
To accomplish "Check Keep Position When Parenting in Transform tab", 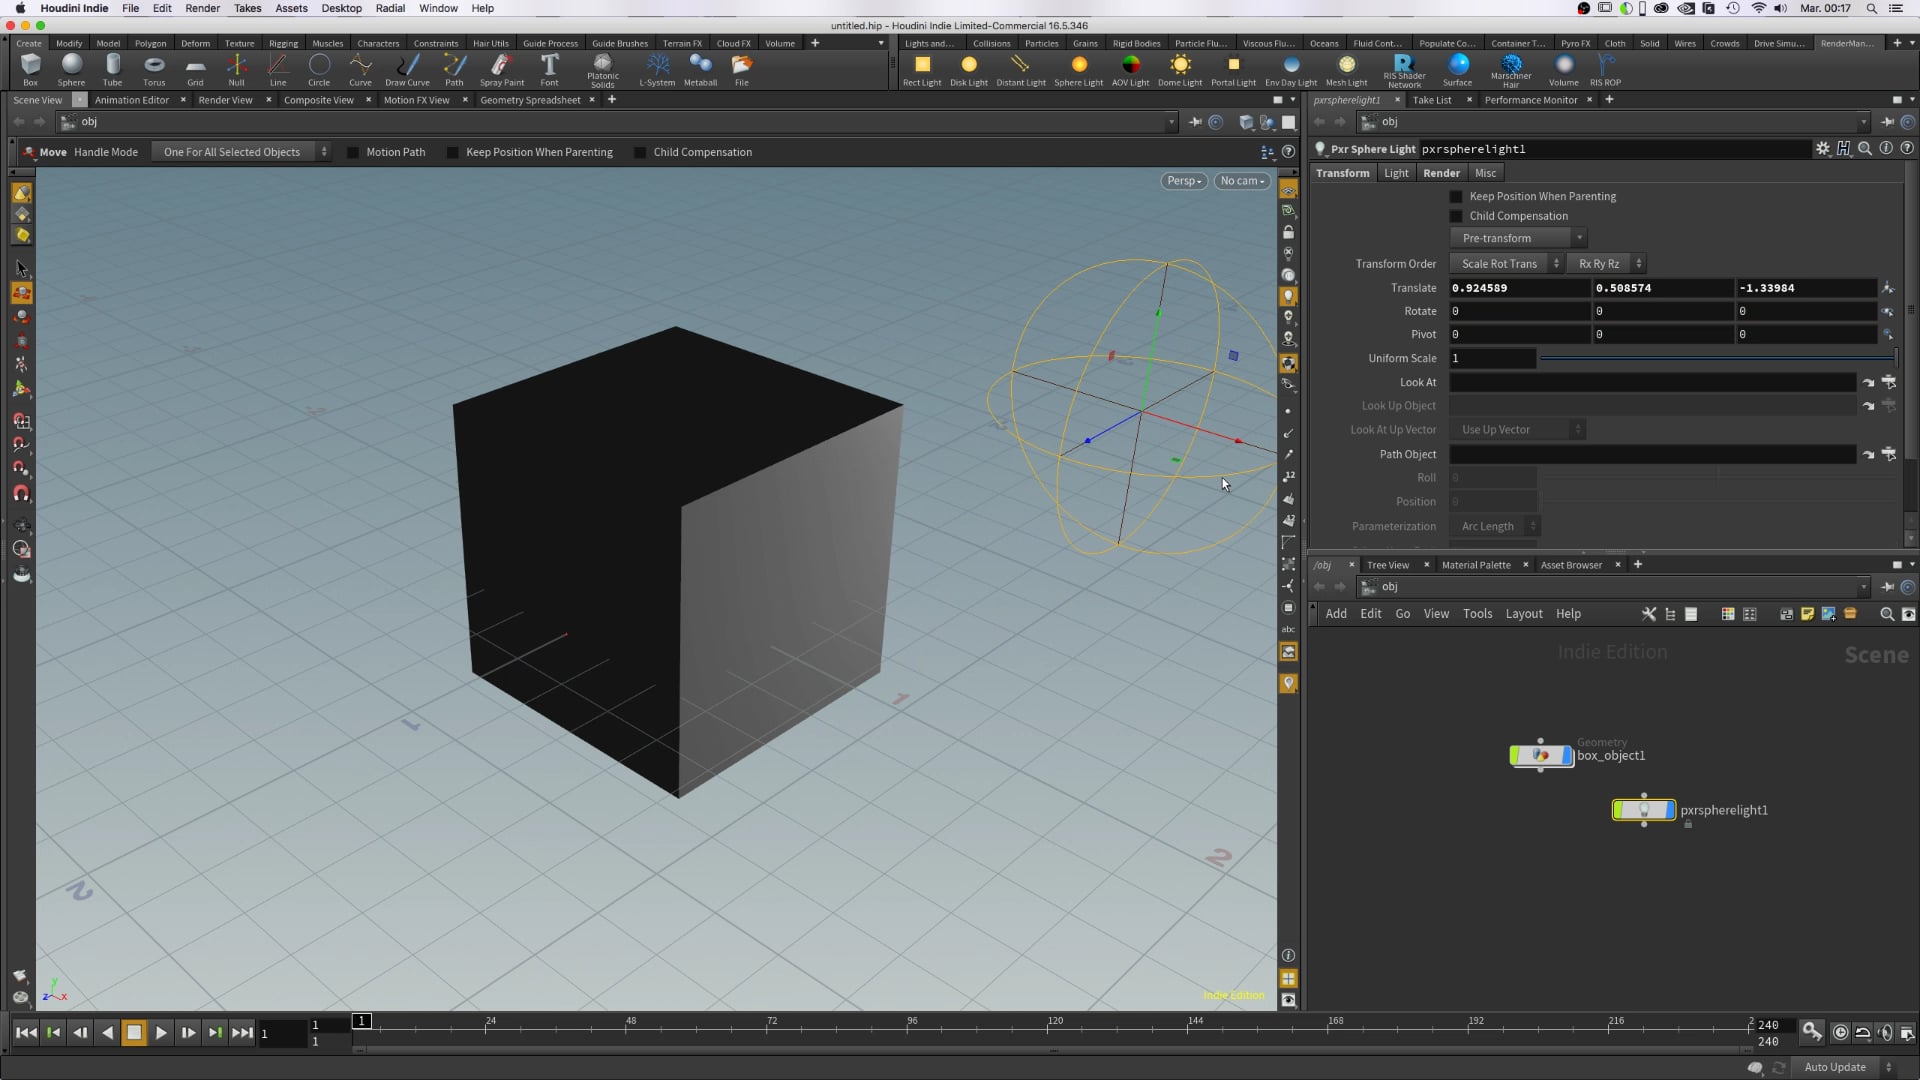I will pos(1456,196).
